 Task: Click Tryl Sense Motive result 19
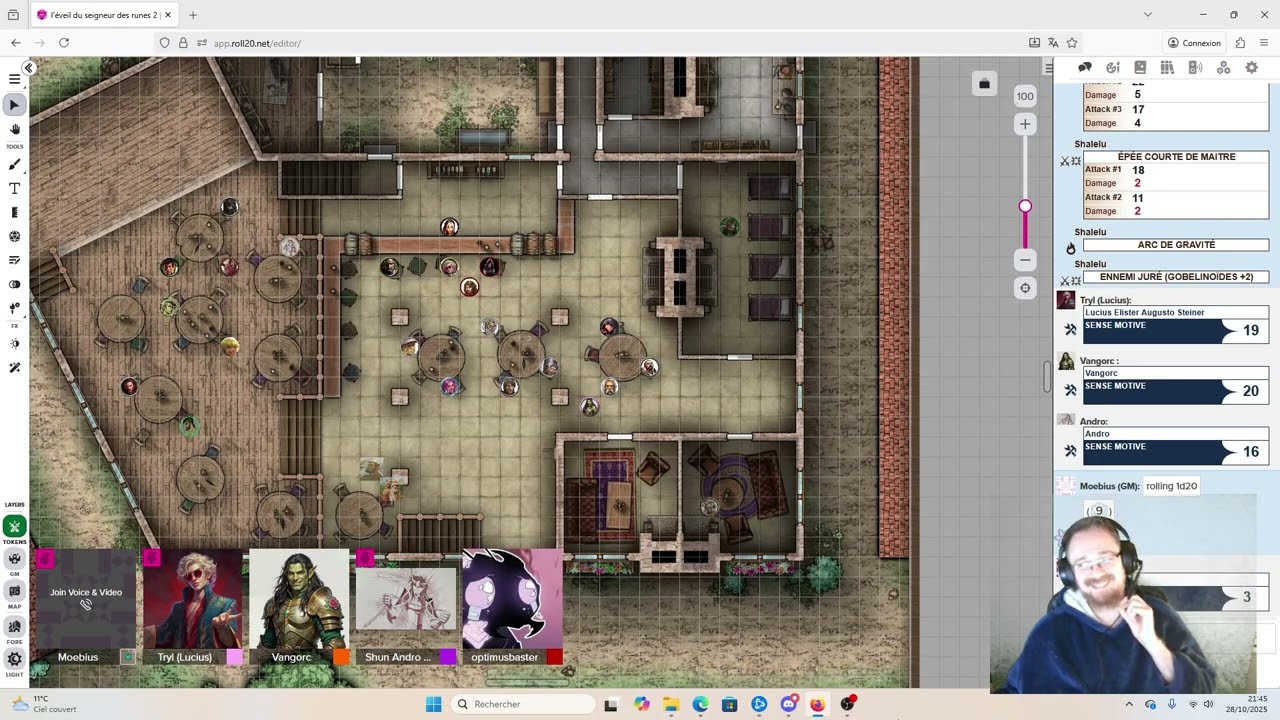tap(1250, 330)
